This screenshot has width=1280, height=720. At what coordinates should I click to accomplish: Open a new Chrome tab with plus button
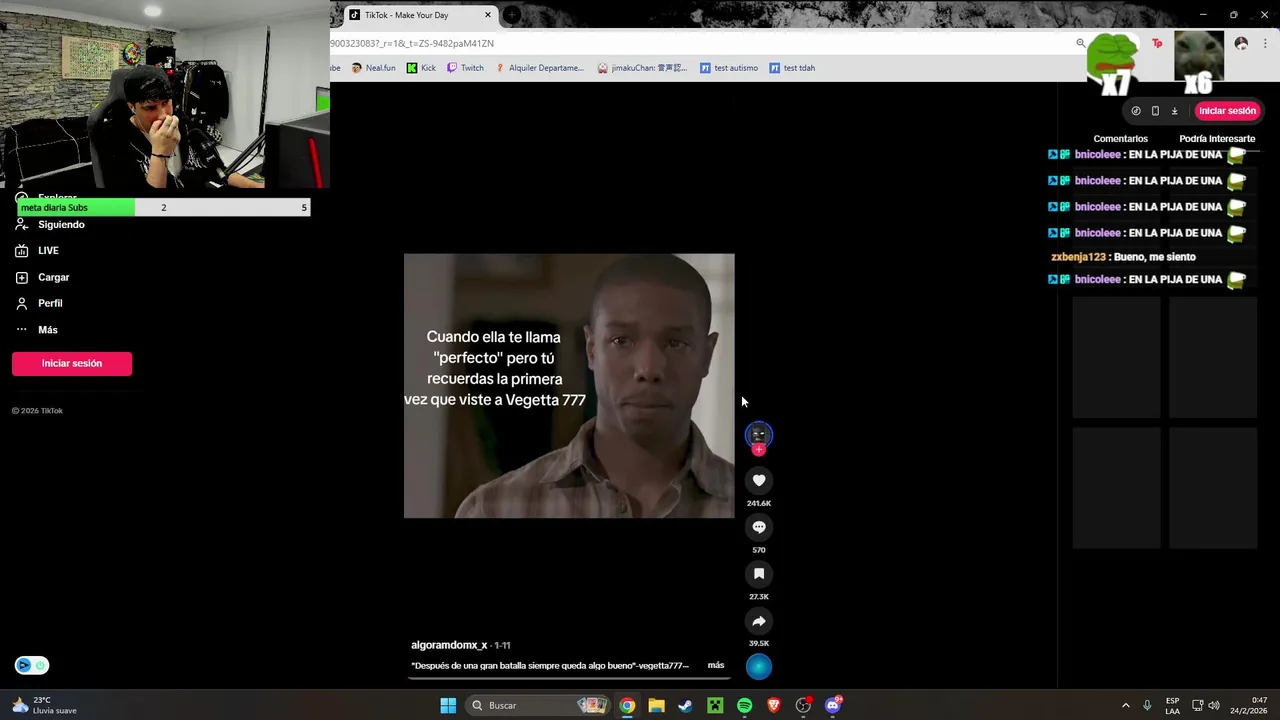(x=512, y=15)
